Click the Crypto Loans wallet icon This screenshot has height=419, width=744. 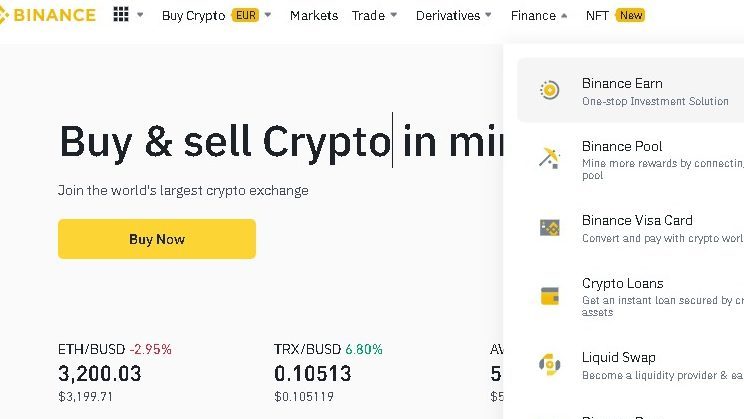(x=549, y=296)
